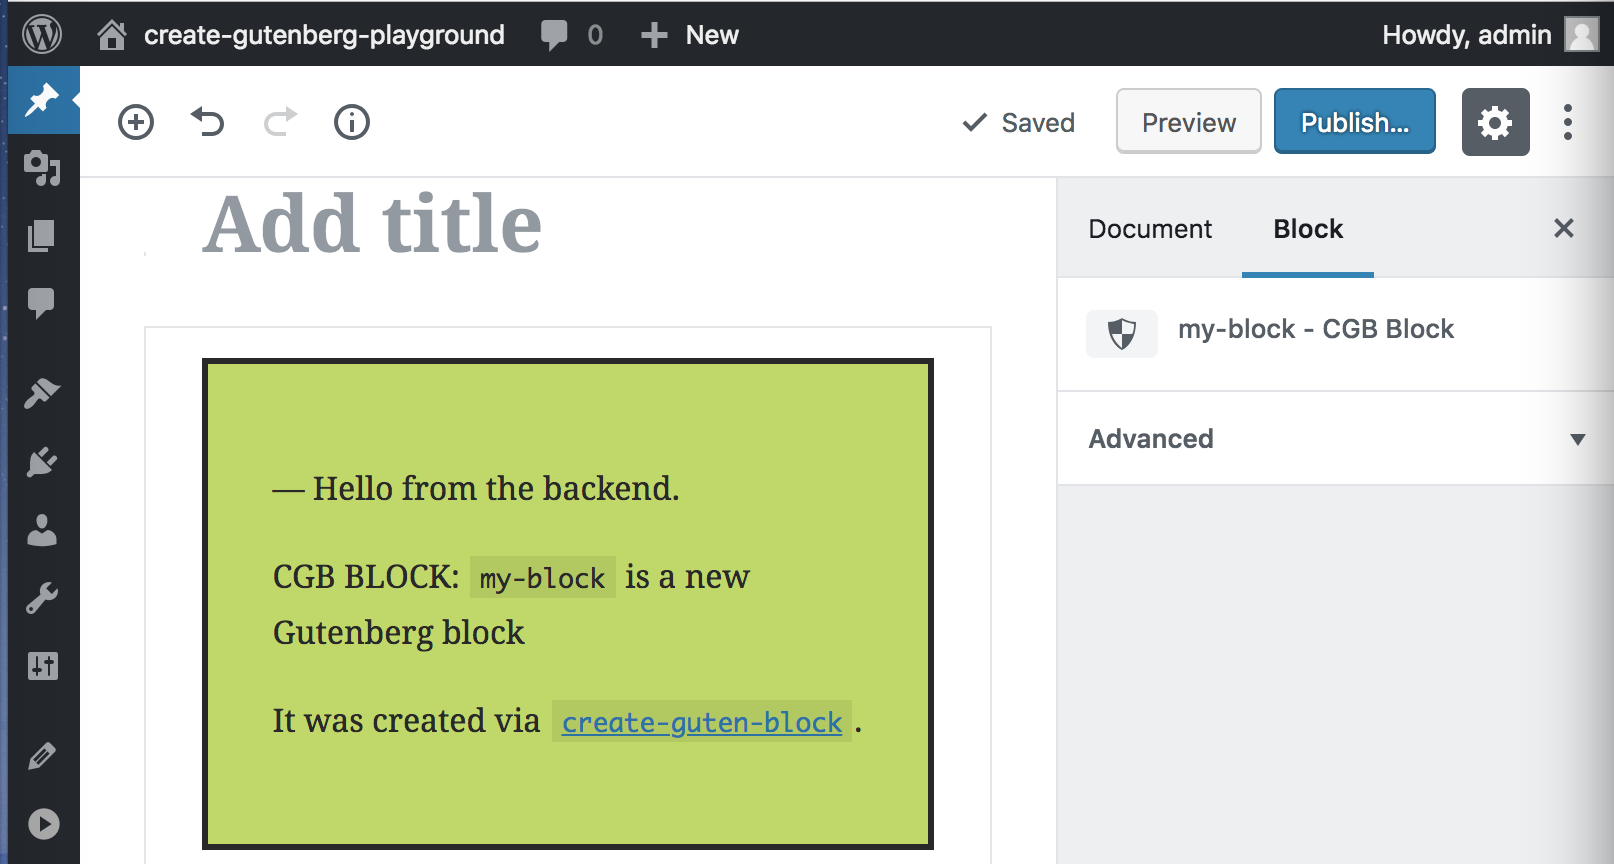
Task: Switch to the Document tab
Action: click(1150, 229)
